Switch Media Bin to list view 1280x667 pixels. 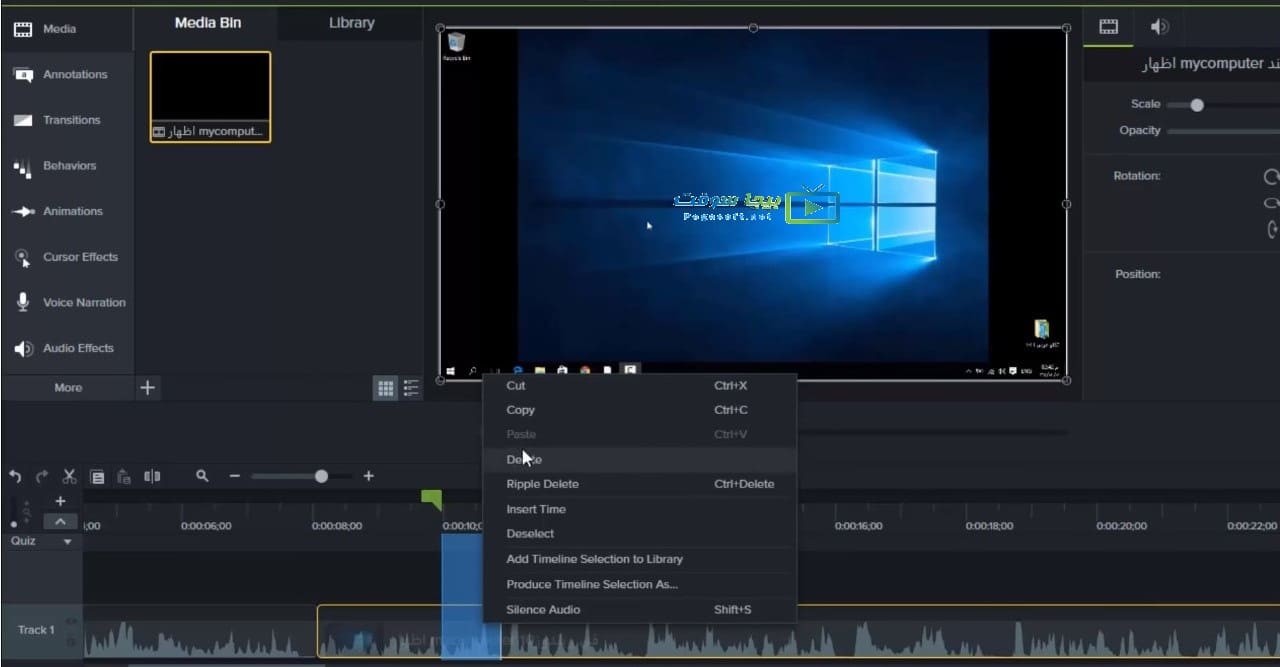(x=410, y=388)
